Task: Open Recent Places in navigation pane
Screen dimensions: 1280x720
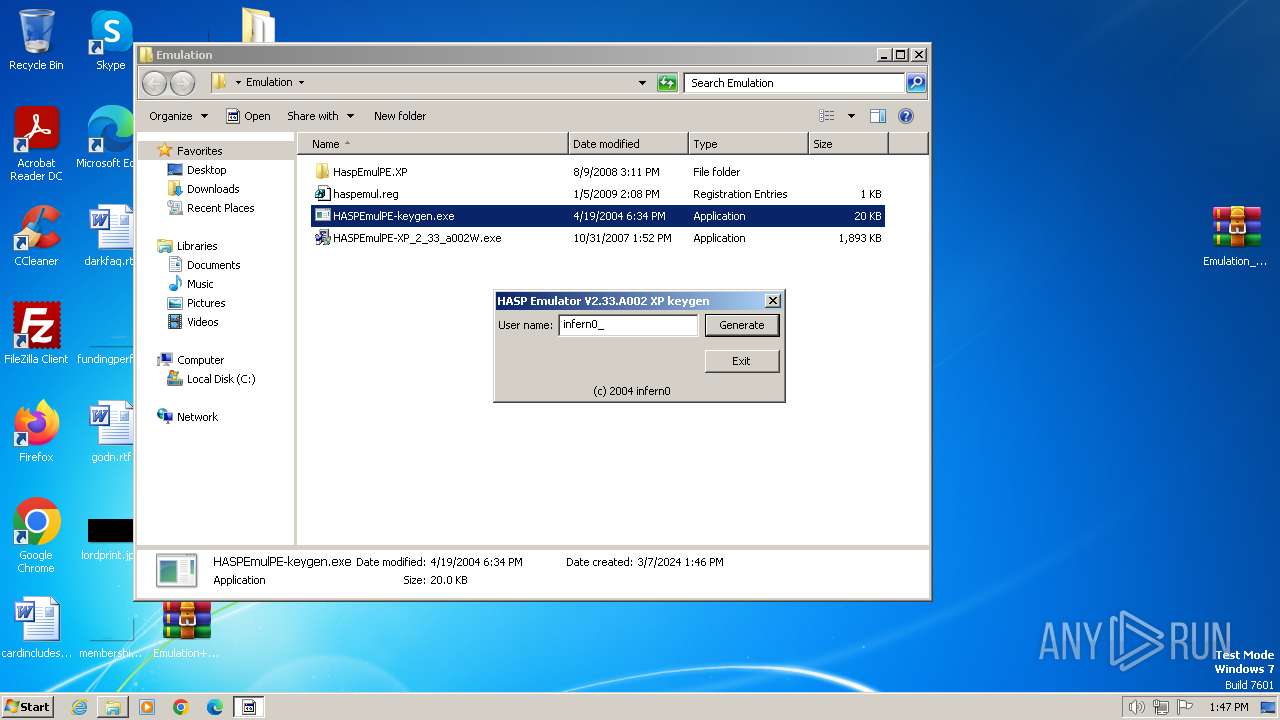Action: (x=220, y=208)
